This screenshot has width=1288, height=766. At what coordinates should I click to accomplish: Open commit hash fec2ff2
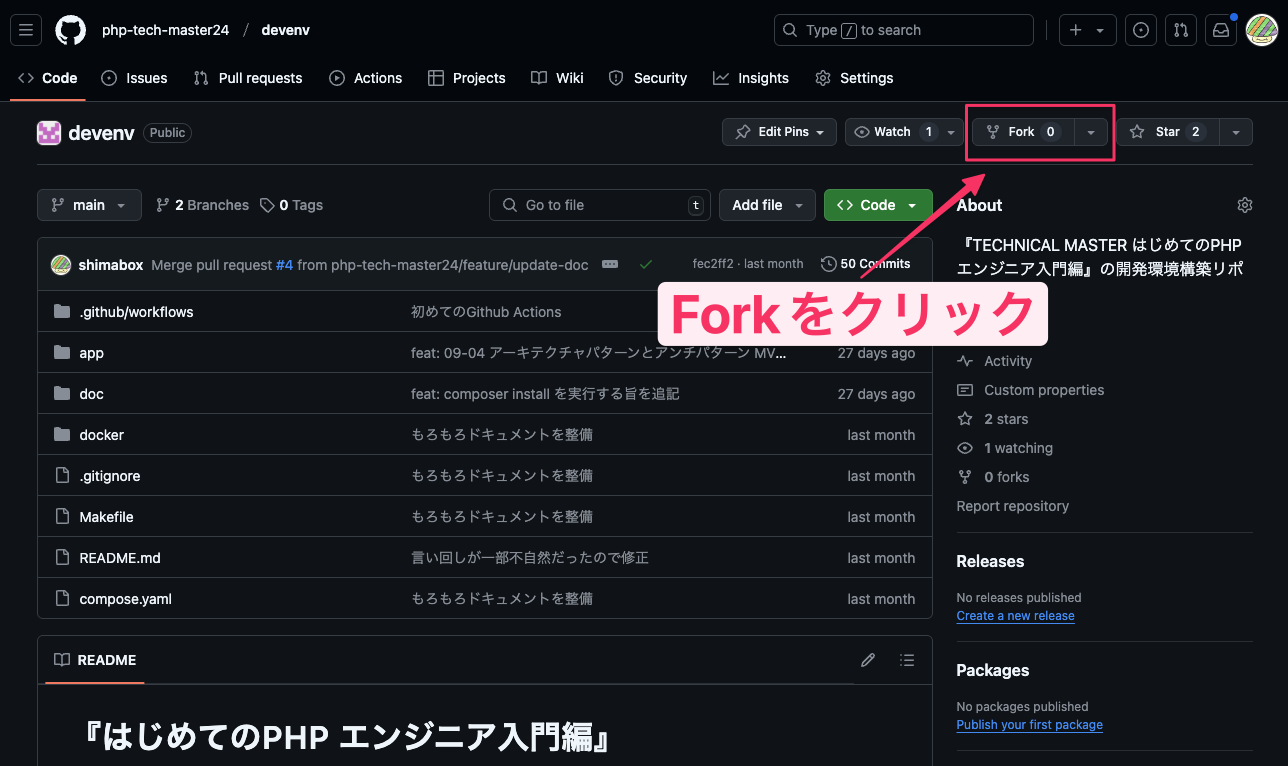[x=713, y=264]
